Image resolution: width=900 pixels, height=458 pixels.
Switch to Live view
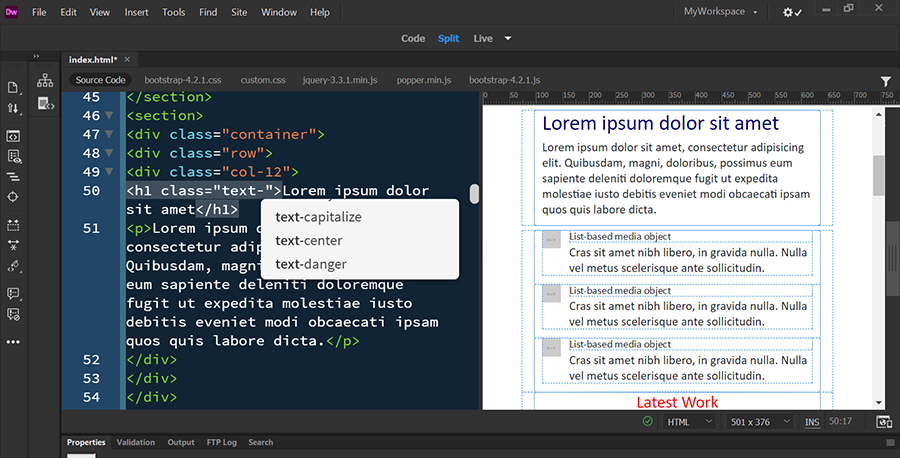pos(483,38)
